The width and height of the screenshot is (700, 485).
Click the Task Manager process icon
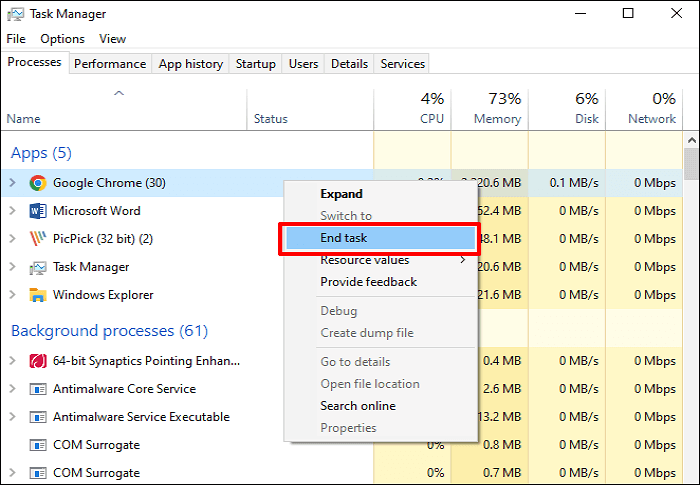[38, 267]
